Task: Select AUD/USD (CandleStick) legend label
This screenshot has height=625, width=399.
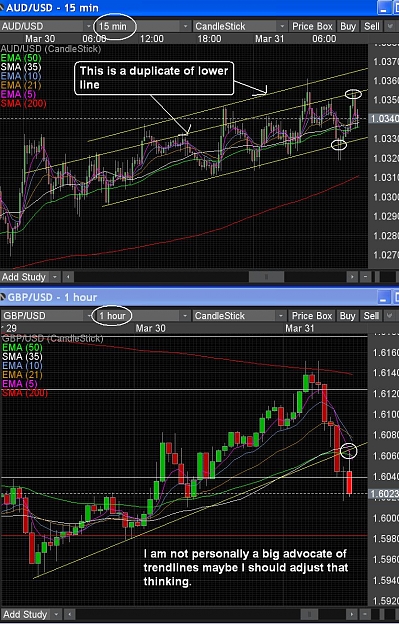Action: point(51,49)
